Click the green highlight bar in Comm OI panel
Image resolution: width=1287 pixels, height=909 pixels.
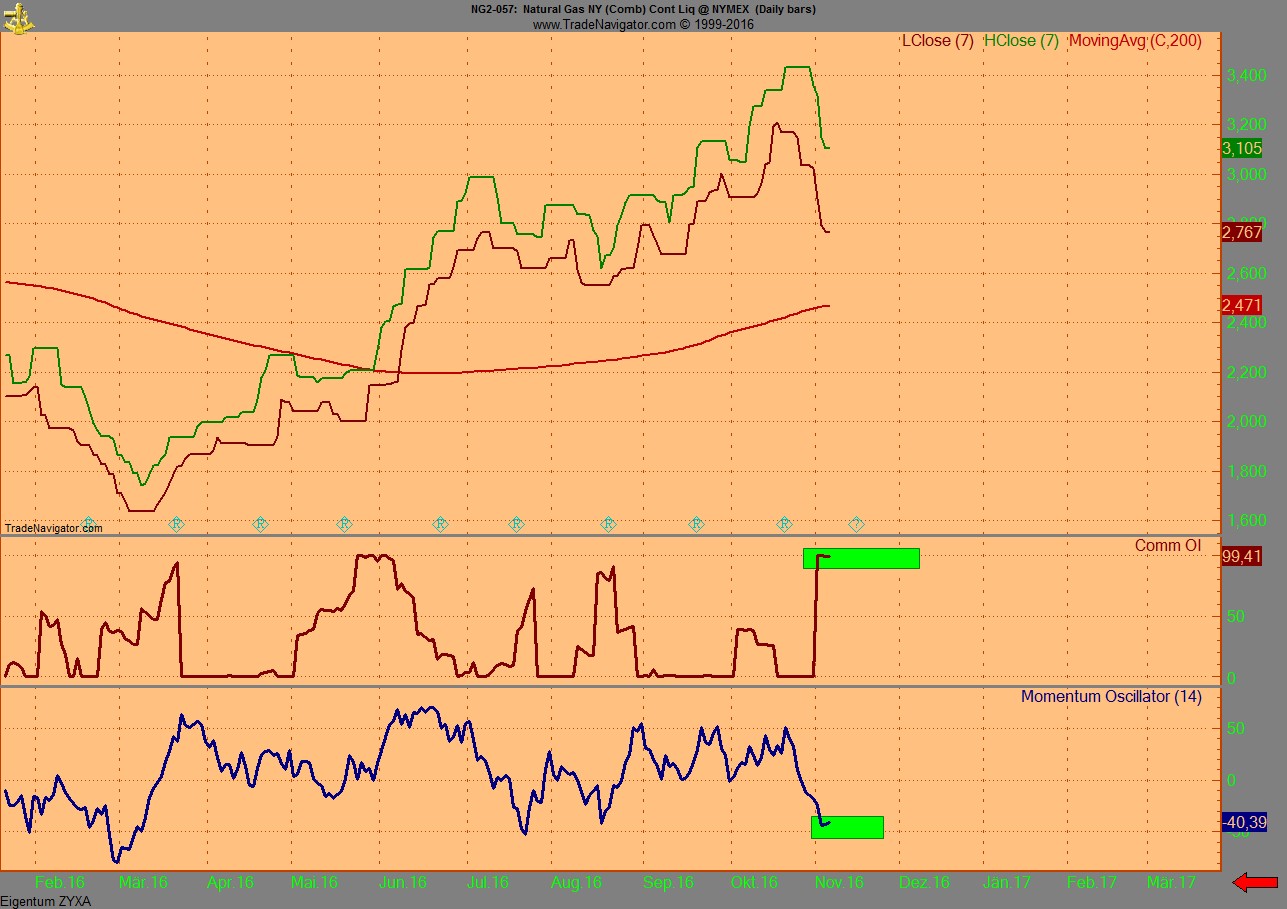[x=862, y=558]
